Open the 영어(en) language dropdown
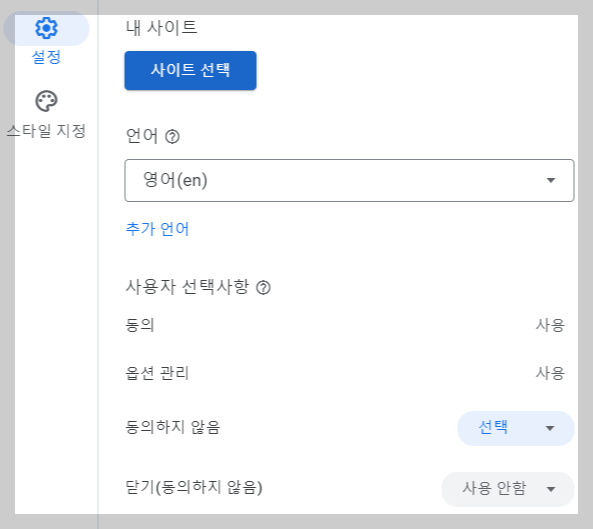The image size is (593, 529). pos(349,180)
